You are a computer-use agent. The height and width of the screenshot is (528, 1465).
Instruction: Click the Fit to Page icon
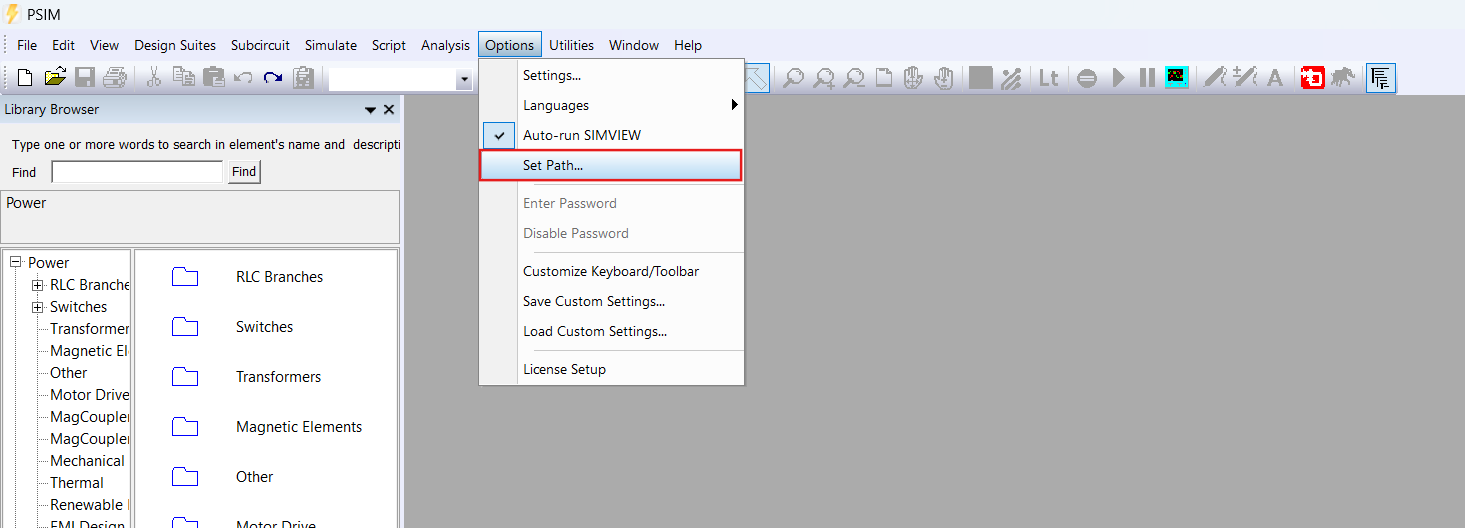click(x=884, y=78)
